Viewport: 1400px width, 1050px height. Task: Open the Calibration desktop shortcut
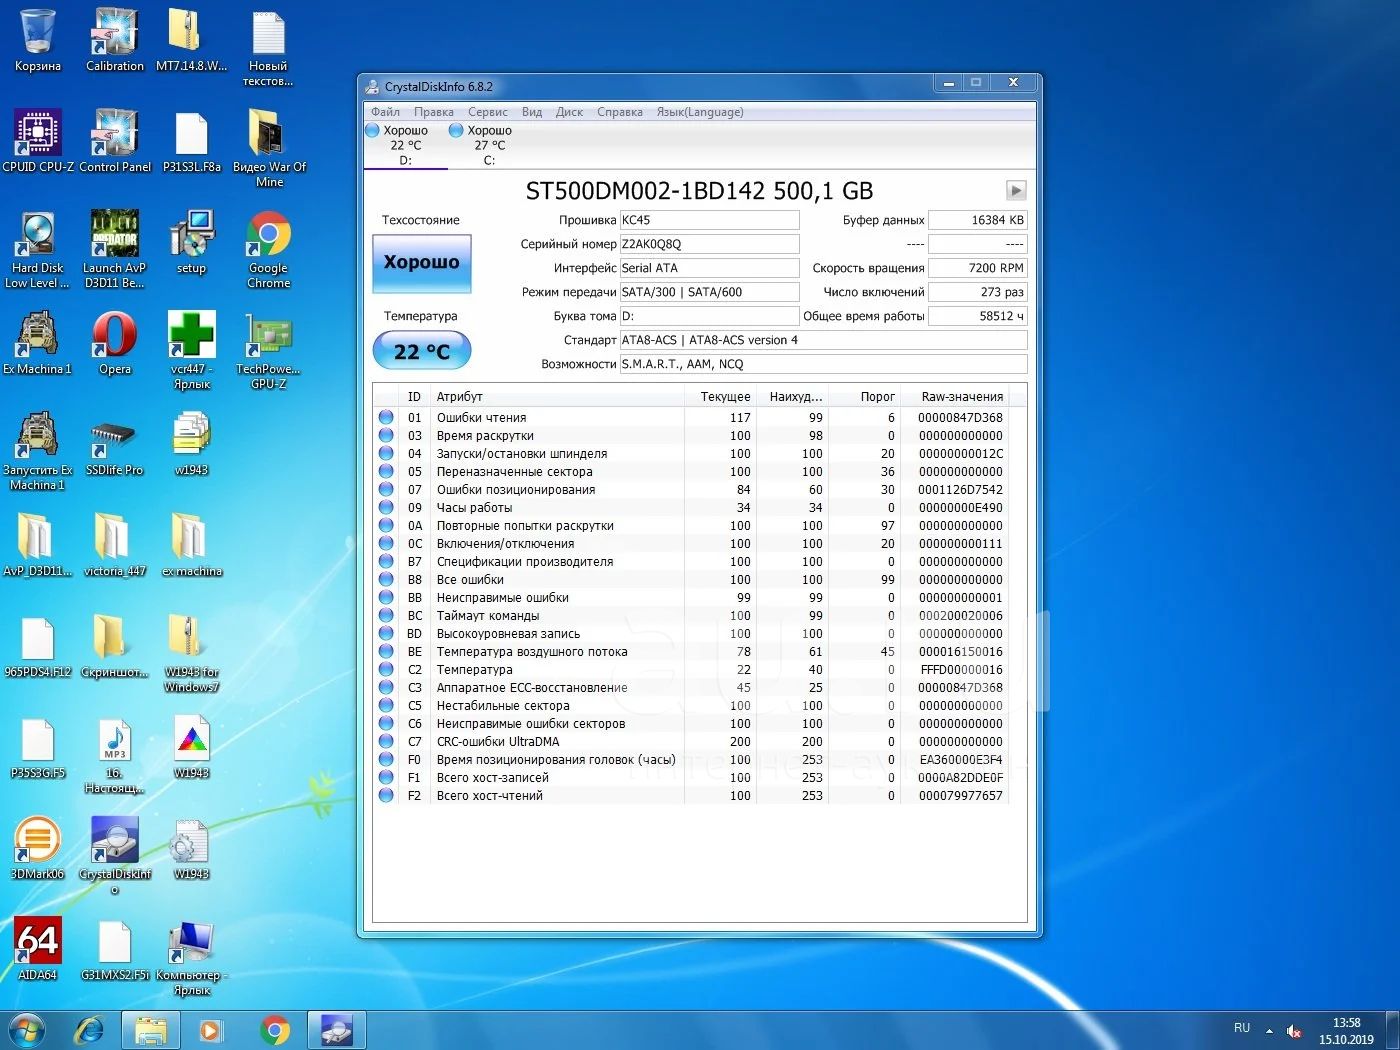pyautogui.click(x=115, y=40)
